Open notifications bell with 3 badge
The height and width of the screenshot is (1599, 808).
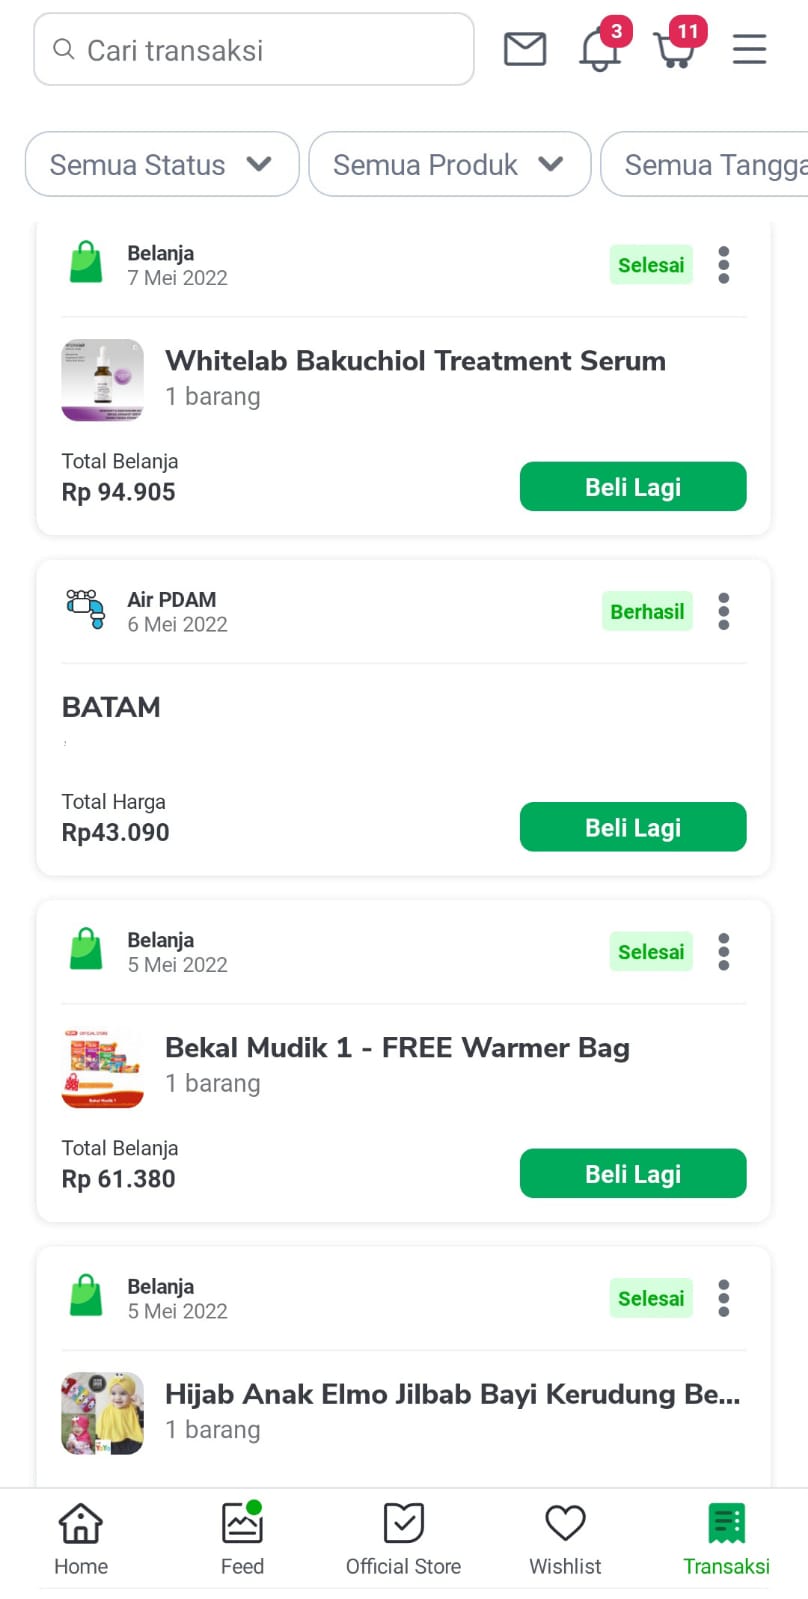[x=600, y=49]
